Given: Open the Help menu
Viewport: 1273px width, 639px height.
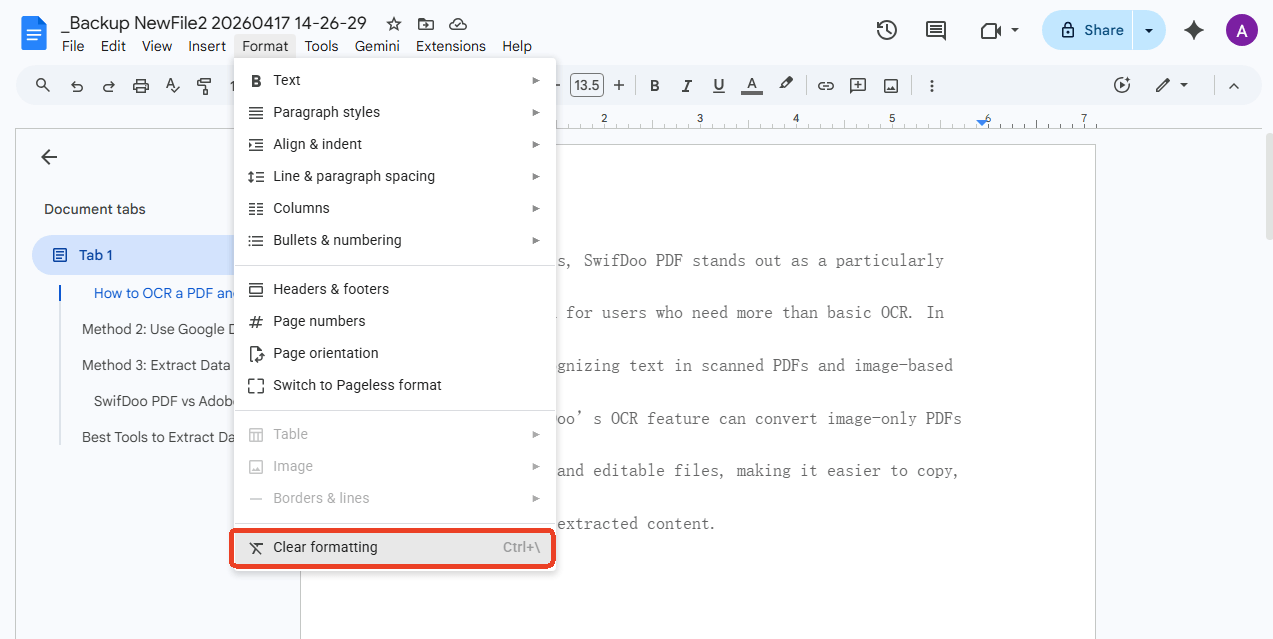Looking at the screenshot, I should click(x=517, y=46).
